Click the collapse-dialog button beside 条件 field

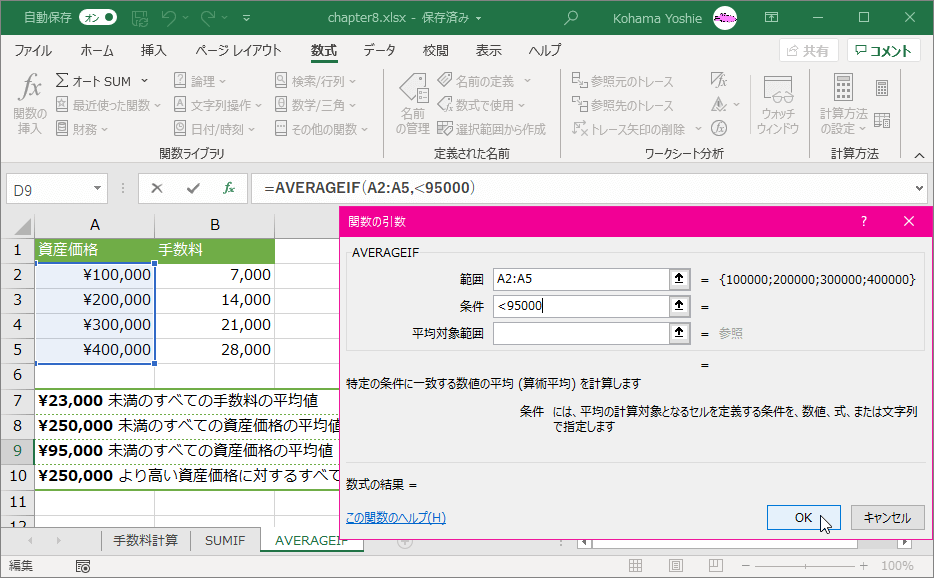coord(679,306)
